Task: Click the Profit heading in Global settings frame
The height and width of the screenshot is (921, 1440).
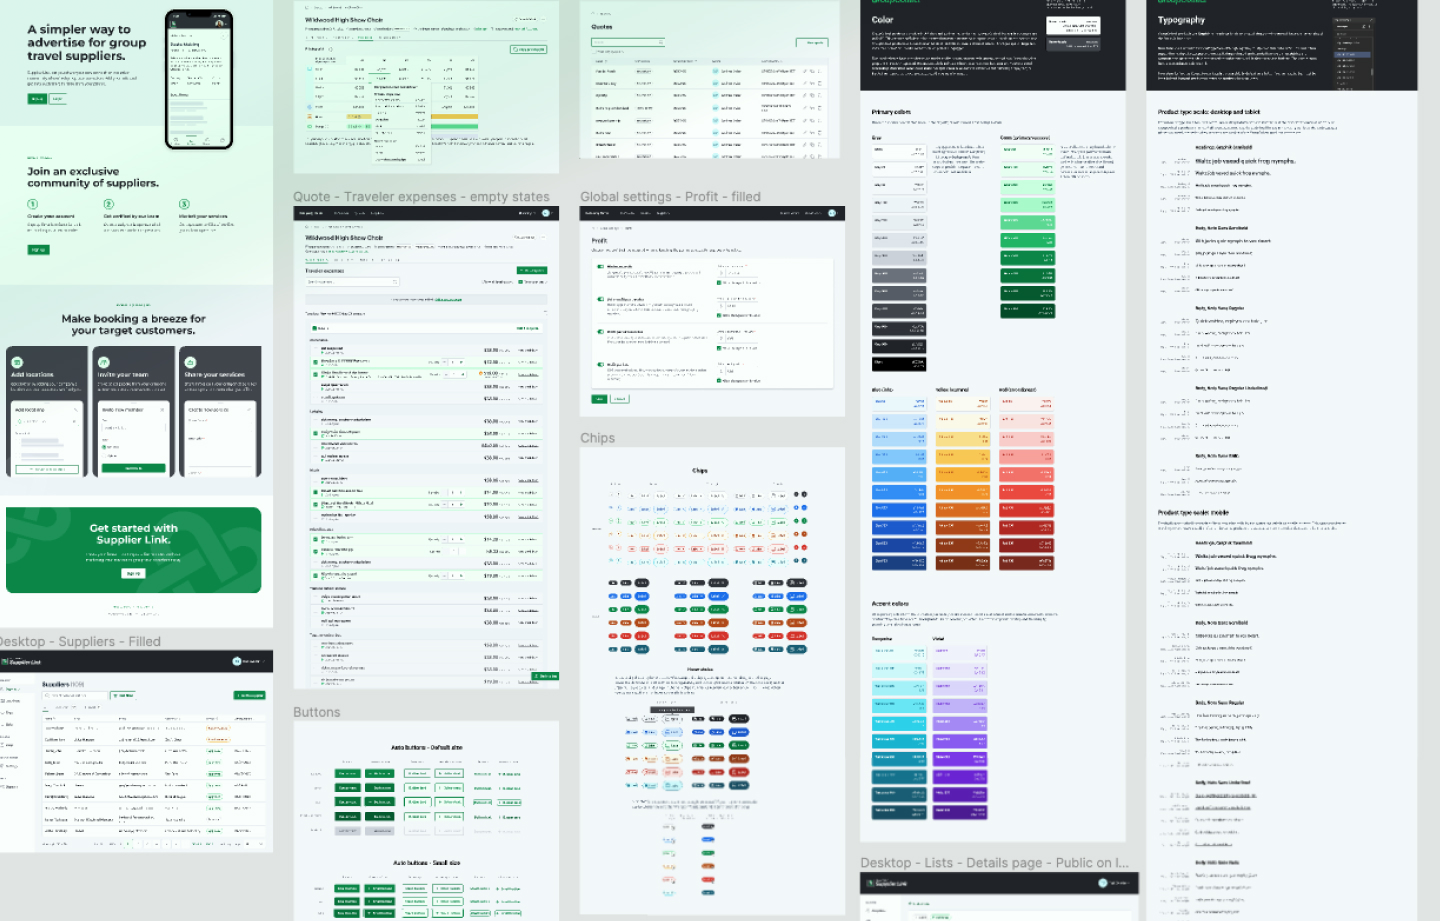Action: 599,241
